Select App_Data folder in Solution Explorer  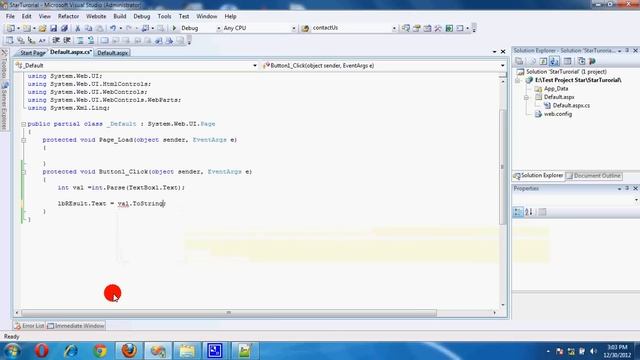click(x=551, y=89)
